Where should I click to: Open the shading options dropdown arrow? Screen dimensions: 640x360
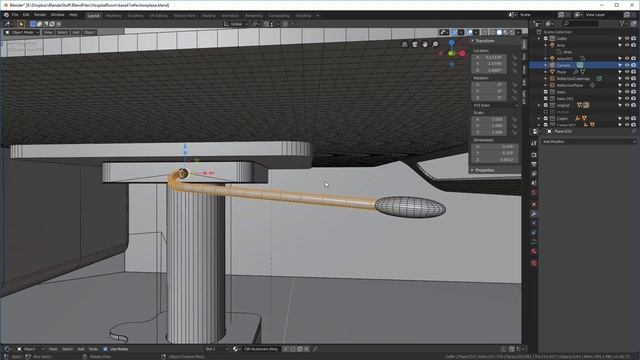click(x=518, y=32)
